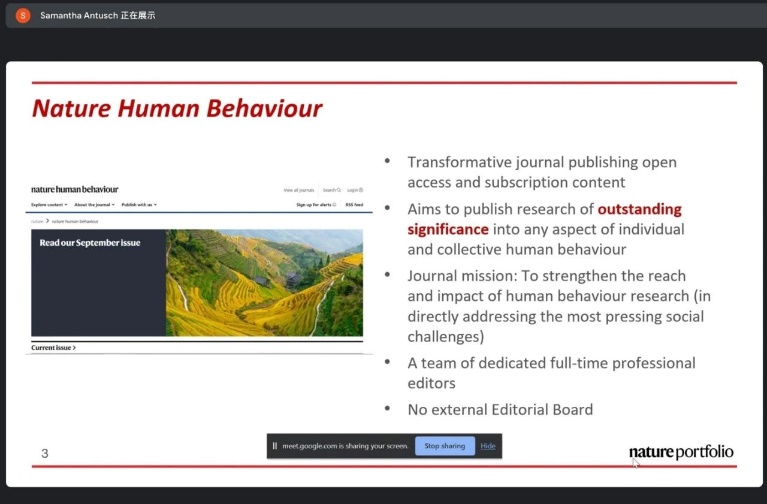Click the bold outstanding significance text
This screenshot has height=504, width=767.
(x=544, y=219)
